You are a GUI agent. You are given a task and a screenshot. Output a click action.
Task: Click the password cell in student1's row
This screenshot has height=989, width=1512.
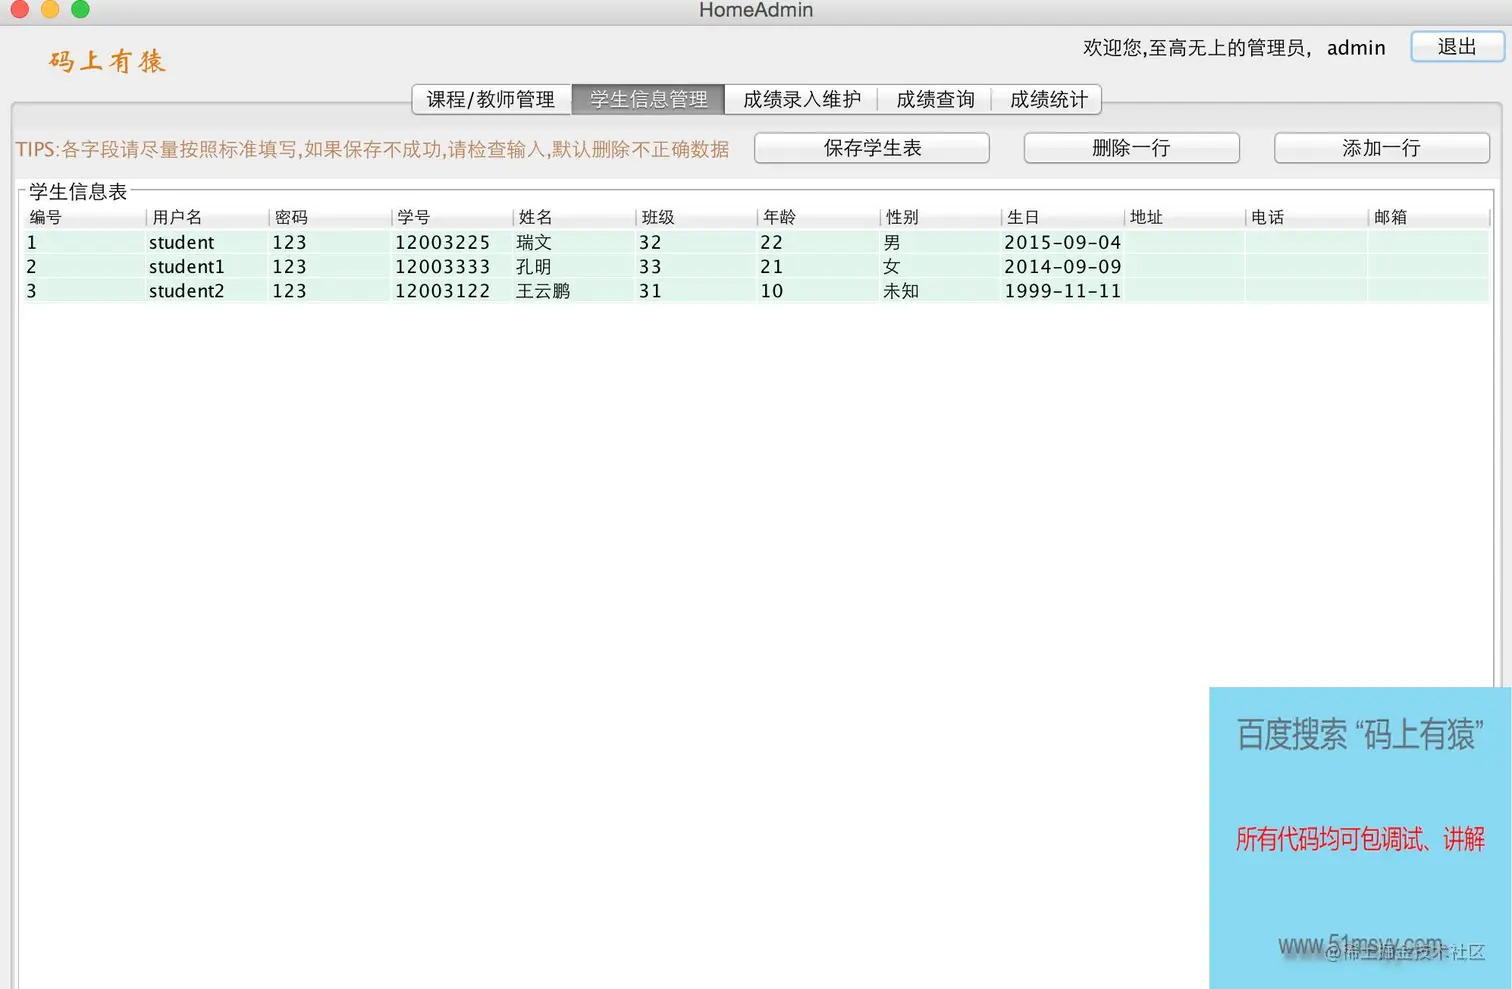(330, 267)
